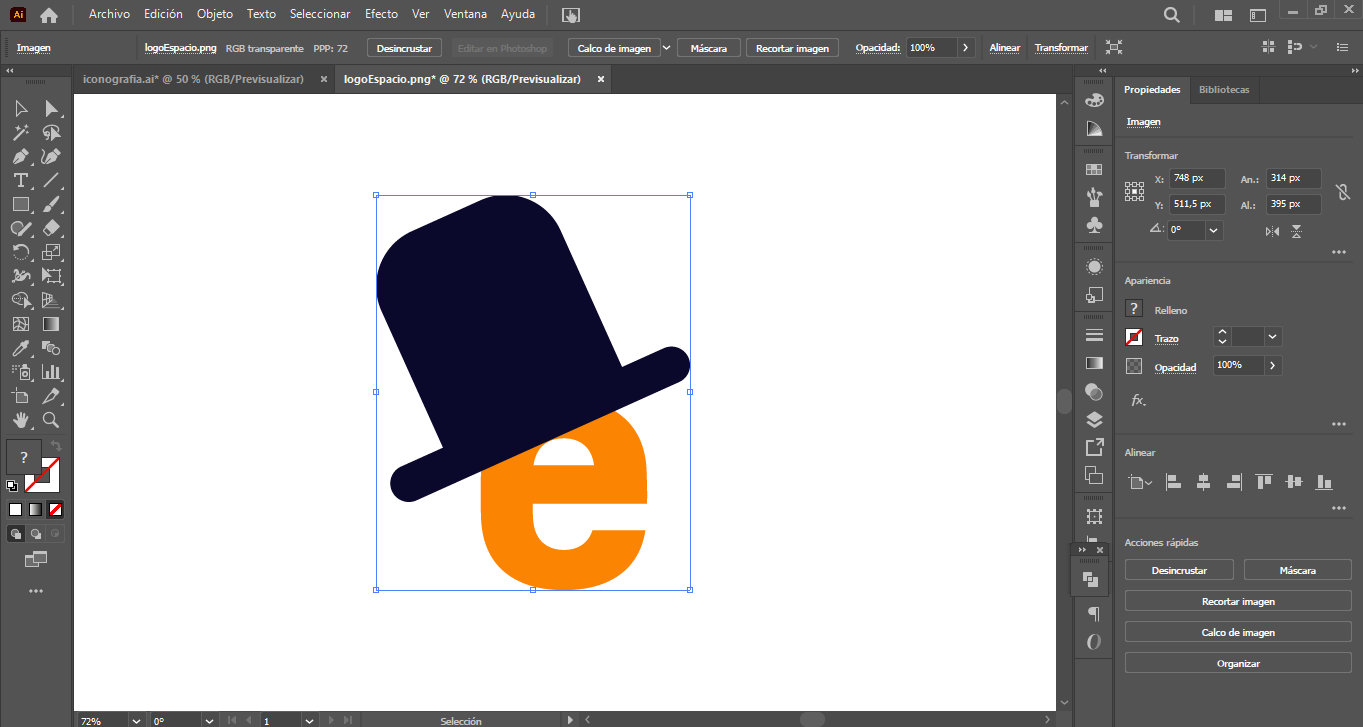Select the Rectangle tool
The image size is (1363, 727).
(x=20, y=204)
